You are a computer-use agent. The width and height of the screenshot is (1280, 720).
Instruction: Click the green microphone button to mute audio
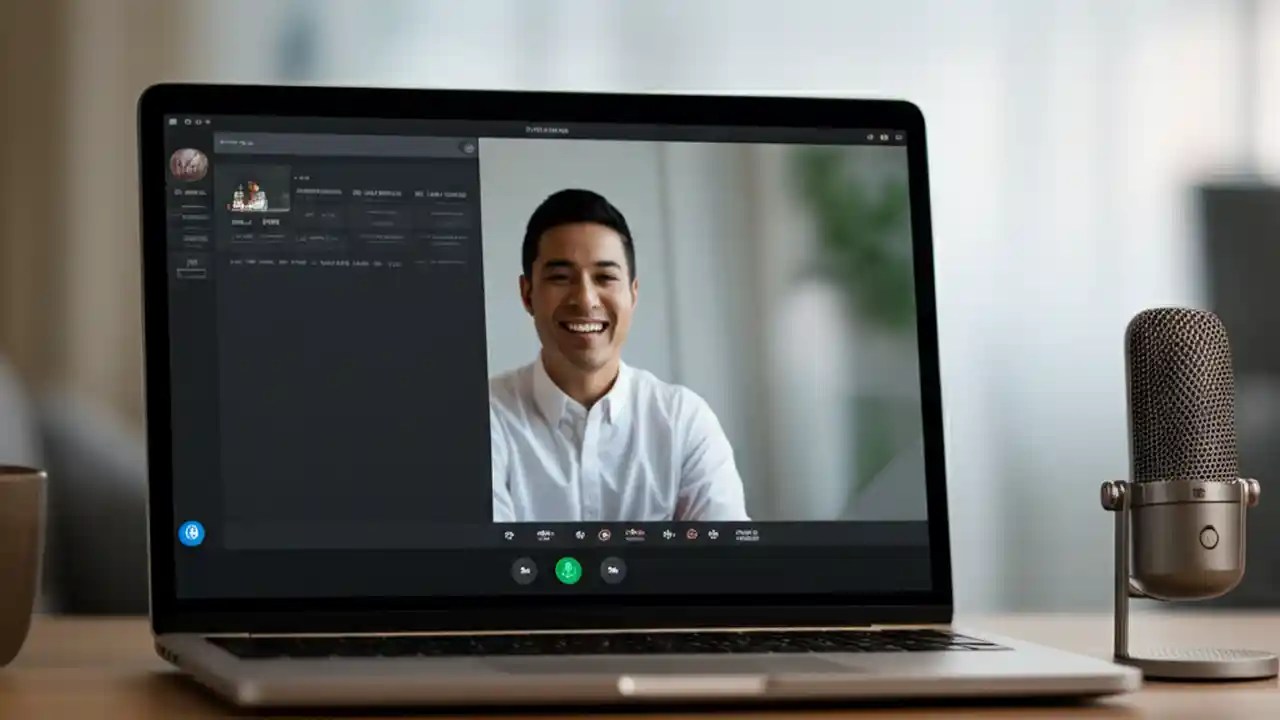(x=568, y=571)
